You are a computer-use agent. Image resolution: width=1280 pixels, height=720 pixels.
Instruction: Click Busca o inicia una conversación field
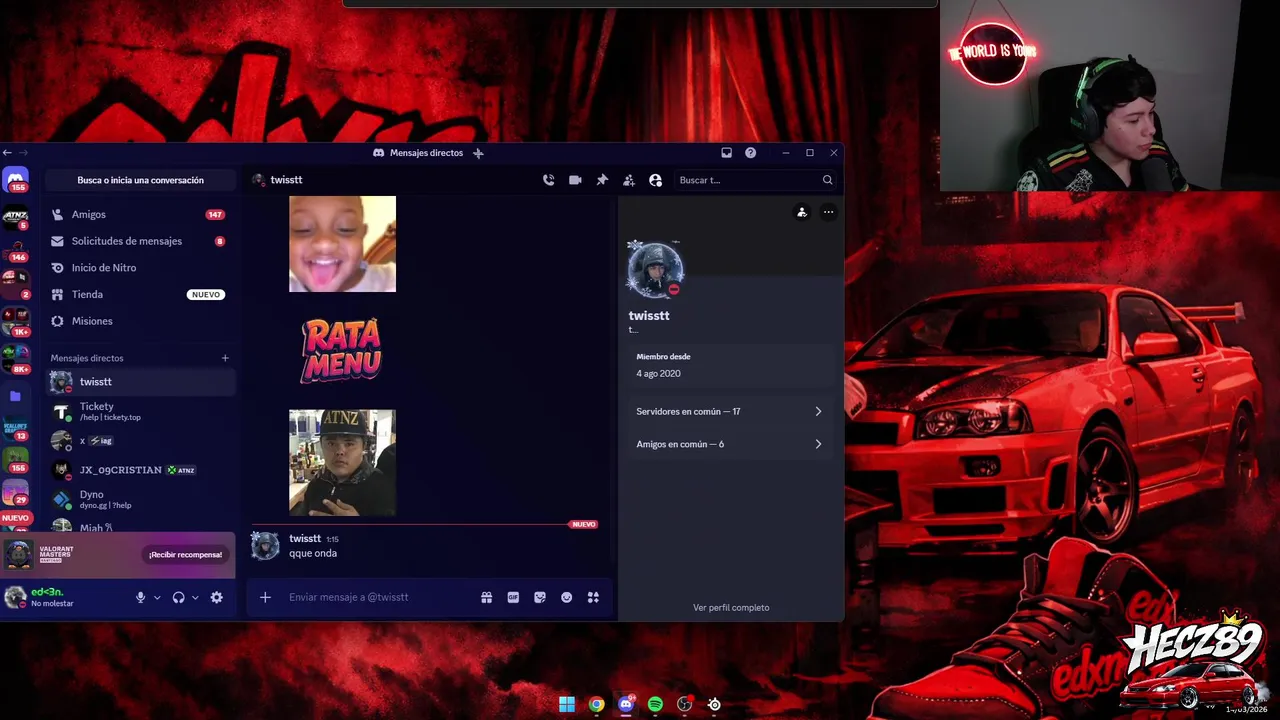pyautogui.click(x=140, y=180)
